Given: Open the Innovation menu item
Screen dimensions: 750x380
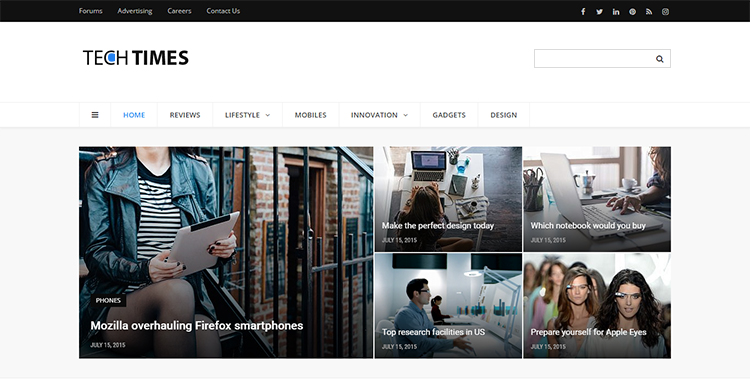Looking at the screenshot, I should pyautogui.click(x=374, y=115).
